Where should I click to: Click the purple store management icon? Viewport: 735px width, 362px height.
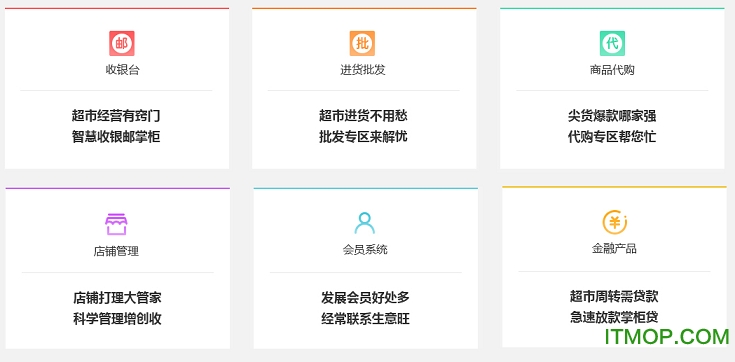click(116, 224)
